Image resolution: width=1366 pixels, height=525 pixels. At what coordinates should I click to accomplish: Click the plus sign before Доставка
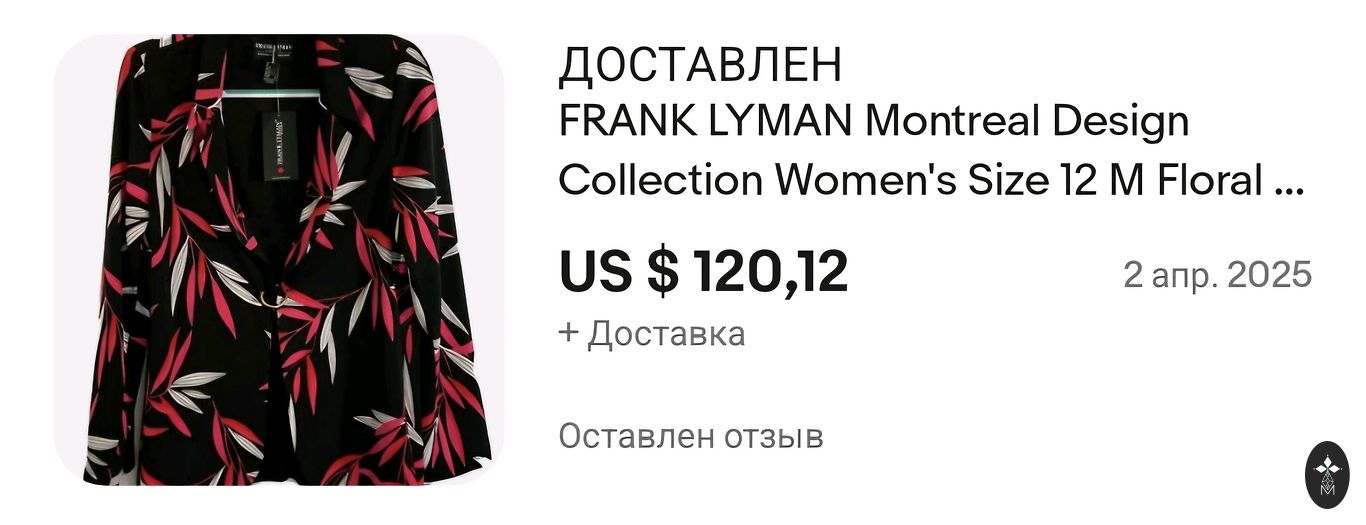click(569, 333)
